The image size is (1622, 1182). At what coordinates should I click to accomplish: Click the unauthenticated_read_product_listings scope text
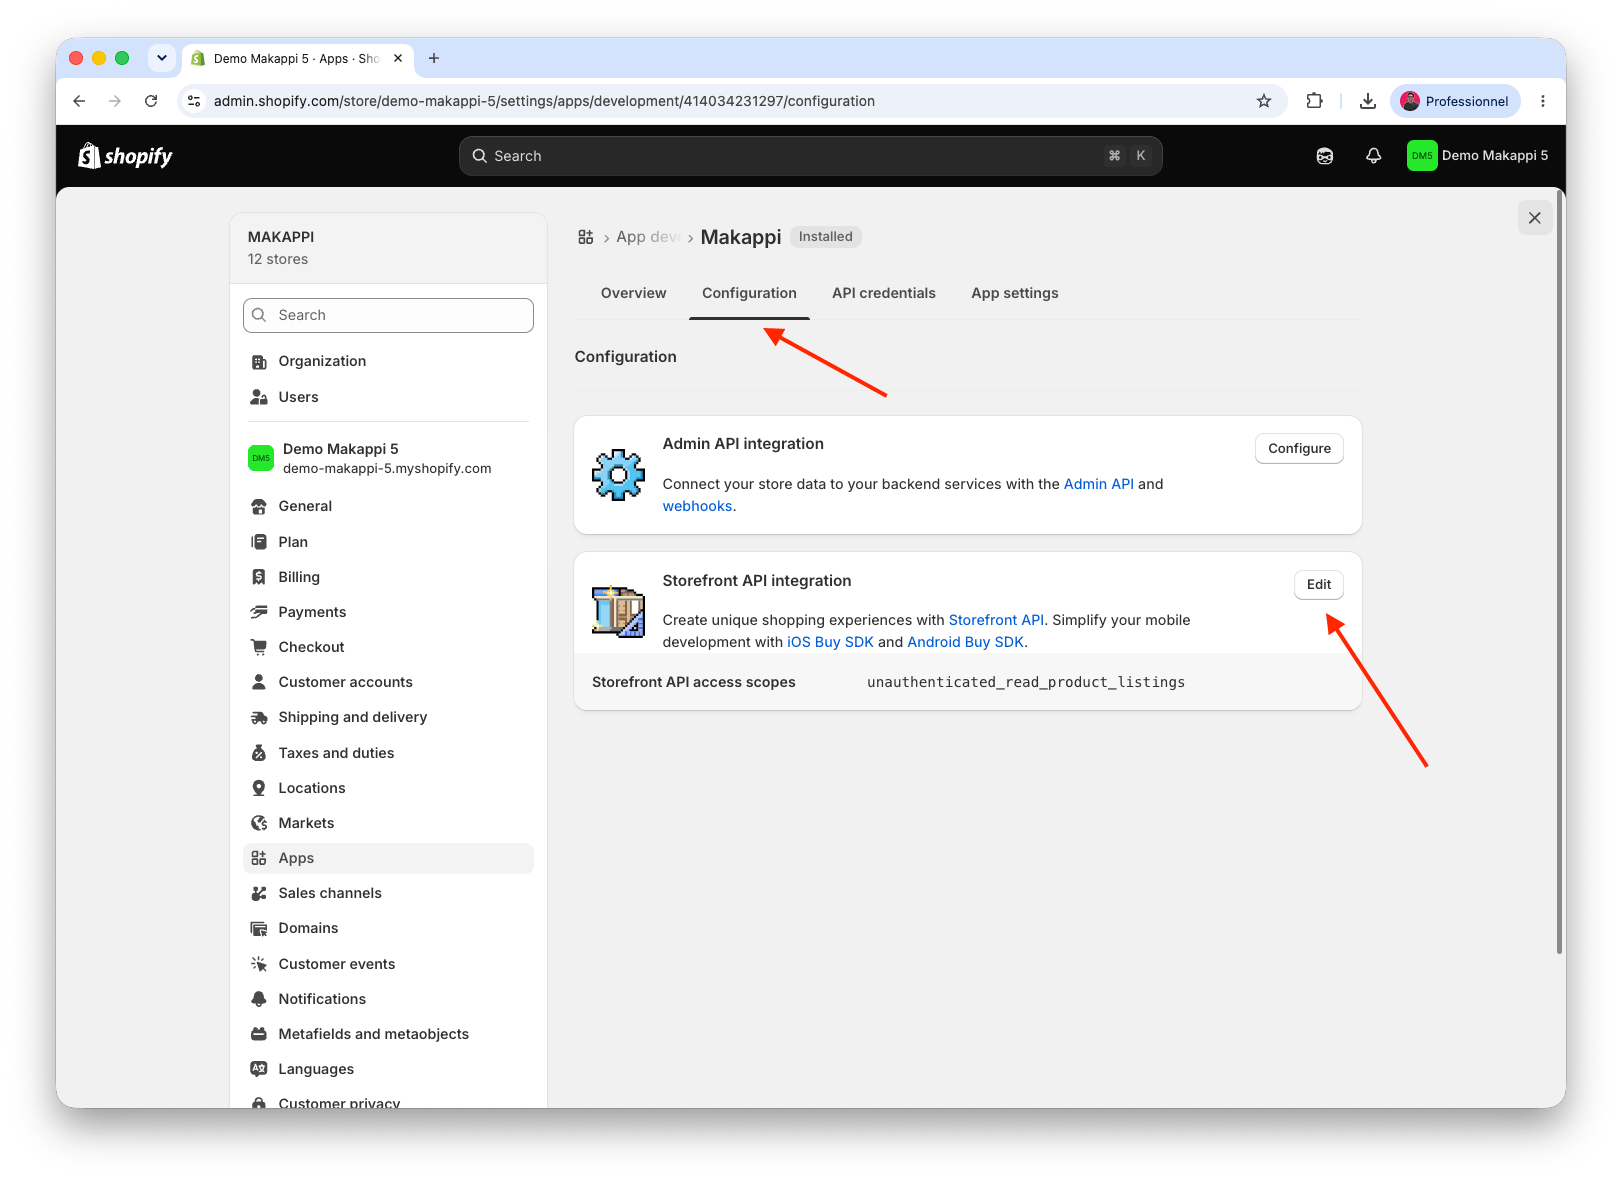tap(1026, 682)
